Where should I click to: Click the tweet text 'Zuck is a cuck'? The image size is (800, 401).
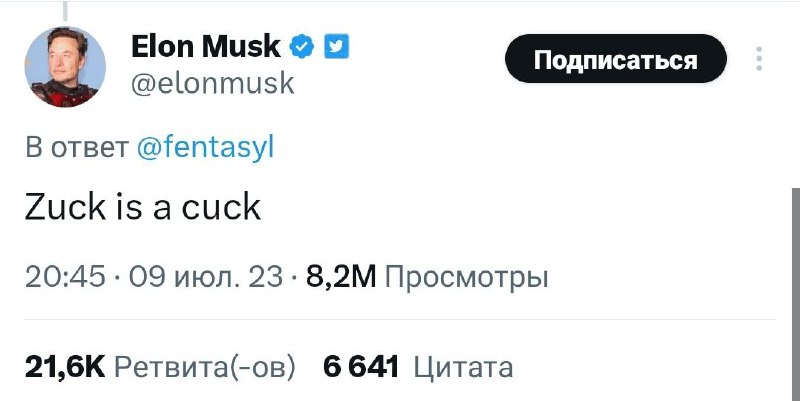coord(142,207)
